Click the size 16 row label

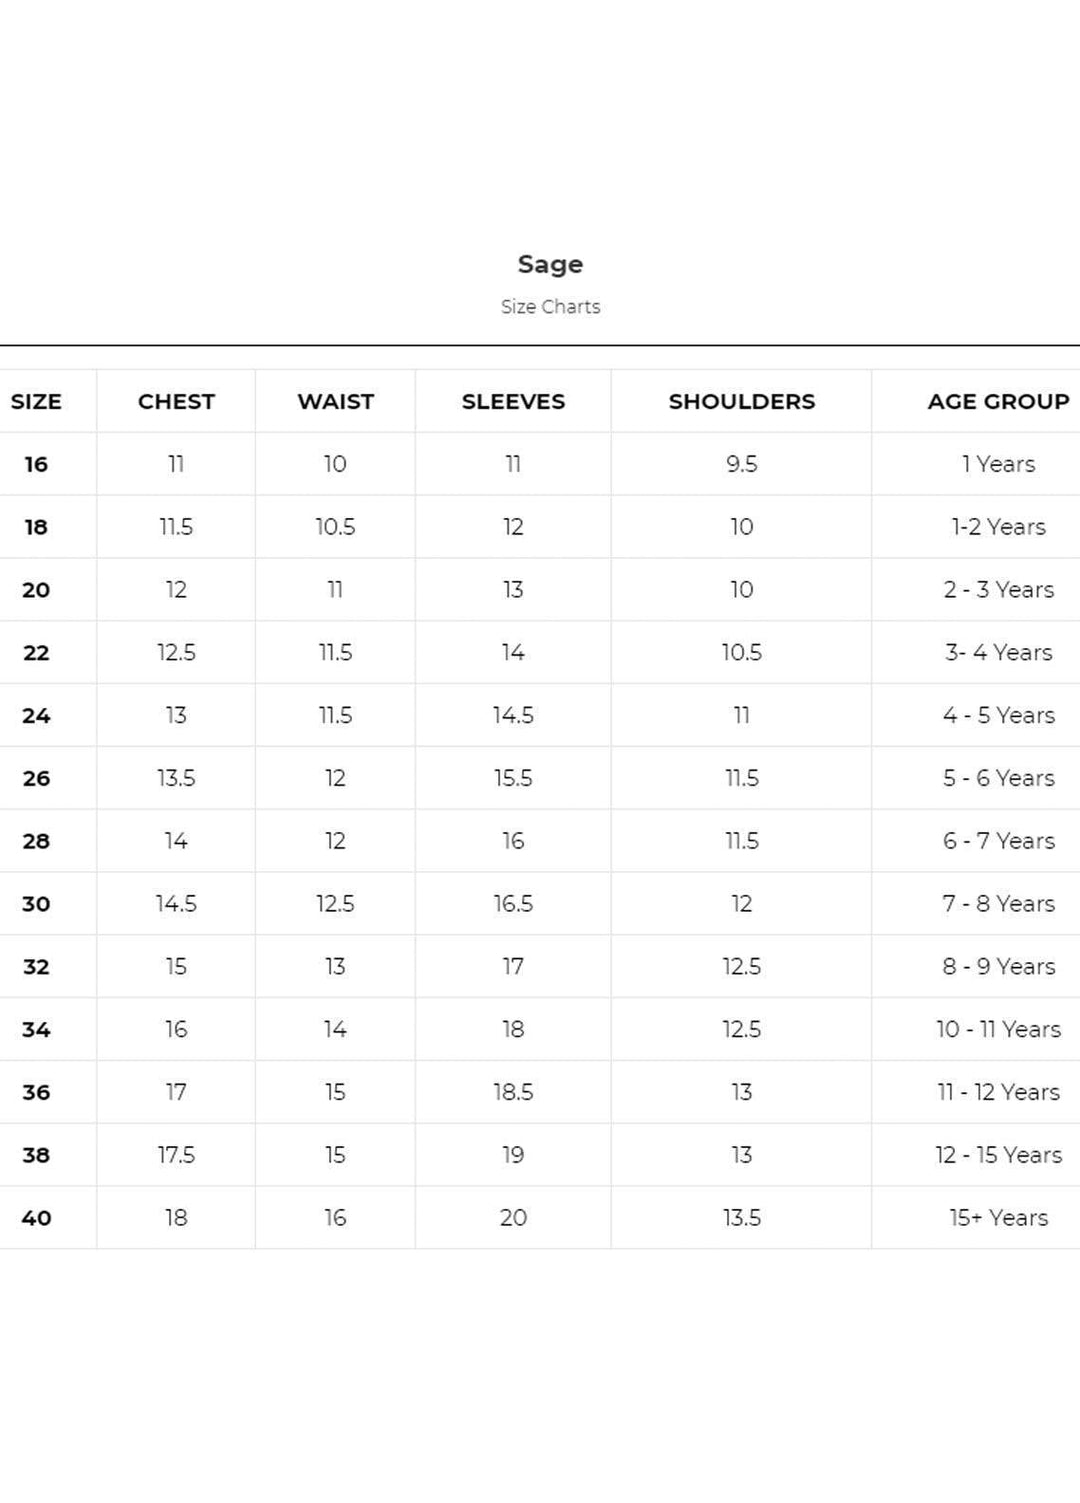(x=36, y=464)
